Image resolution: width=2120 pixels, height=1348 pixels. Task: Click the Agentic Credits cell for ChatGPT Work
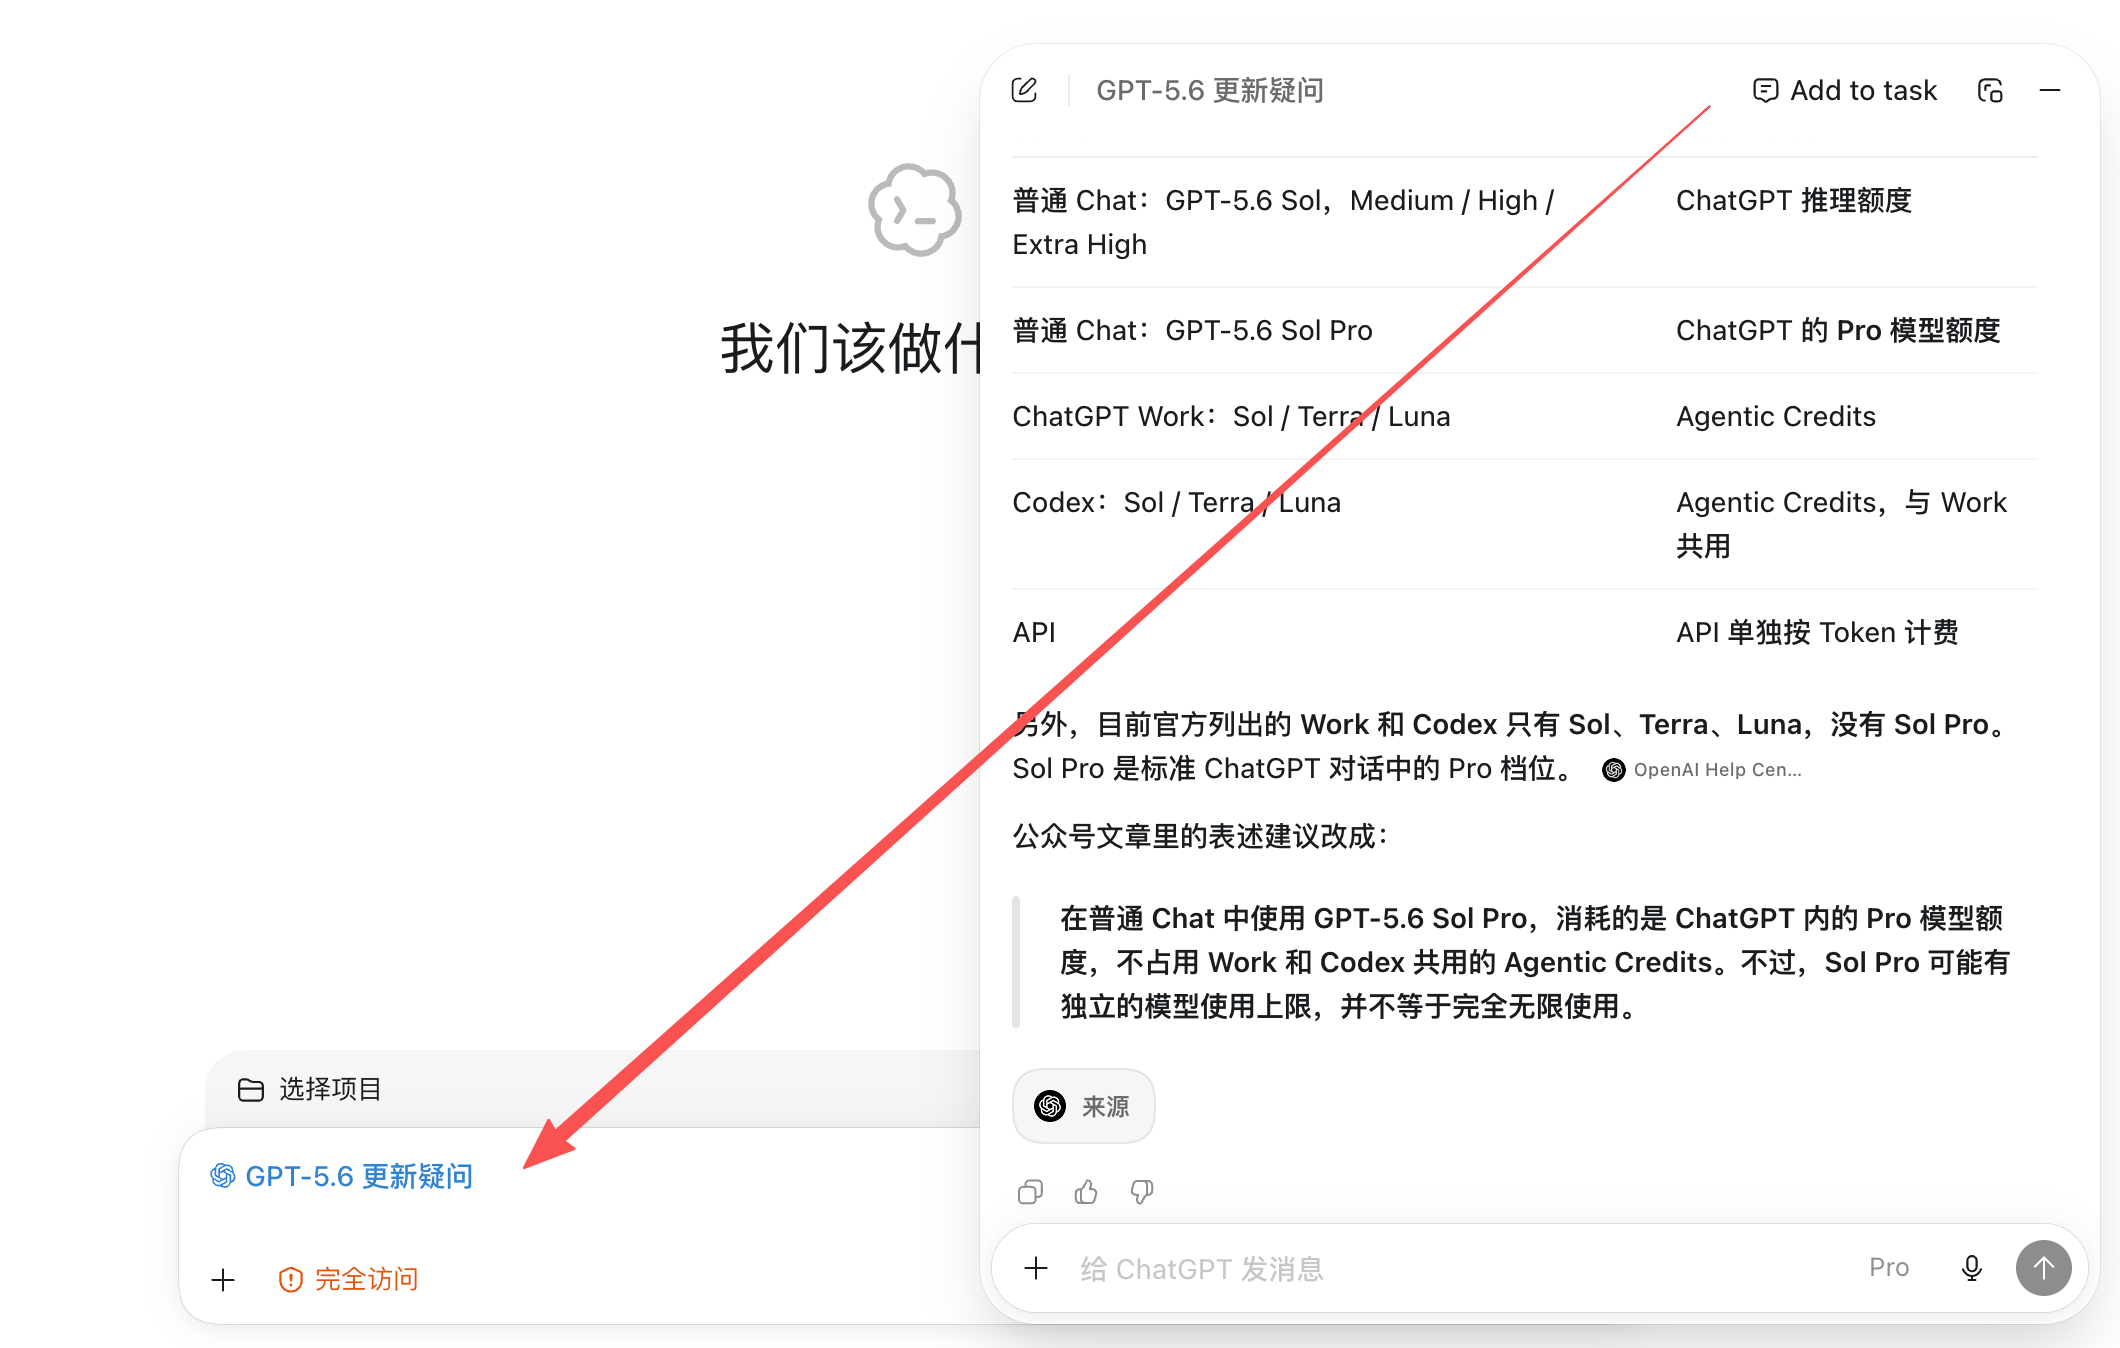(x=1776, y=416)
